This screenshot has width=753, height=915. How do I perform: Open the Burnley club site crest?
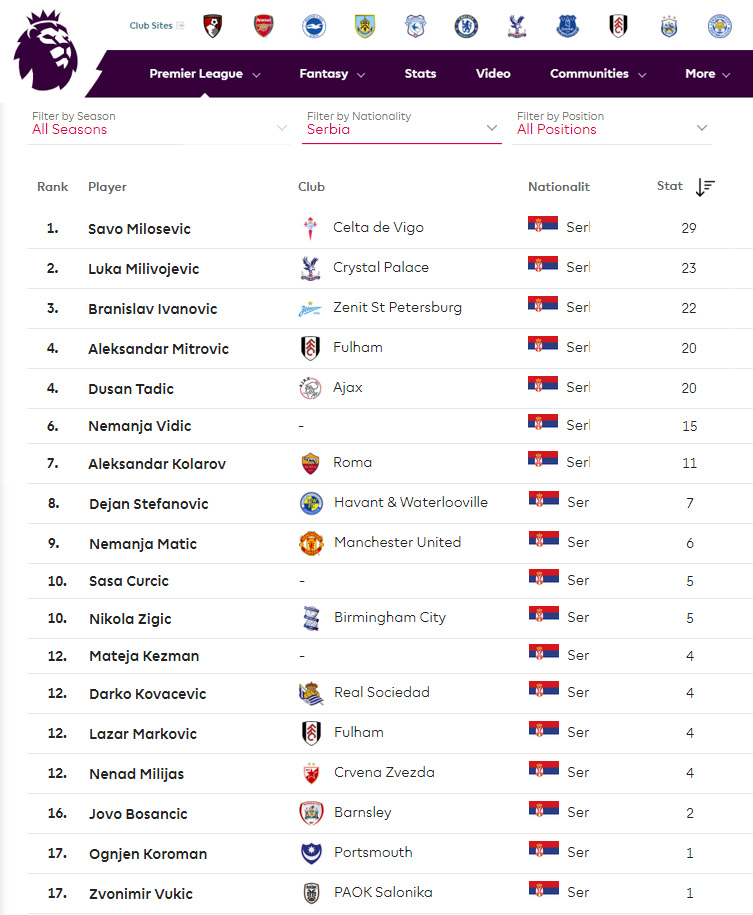pos(365,26)
